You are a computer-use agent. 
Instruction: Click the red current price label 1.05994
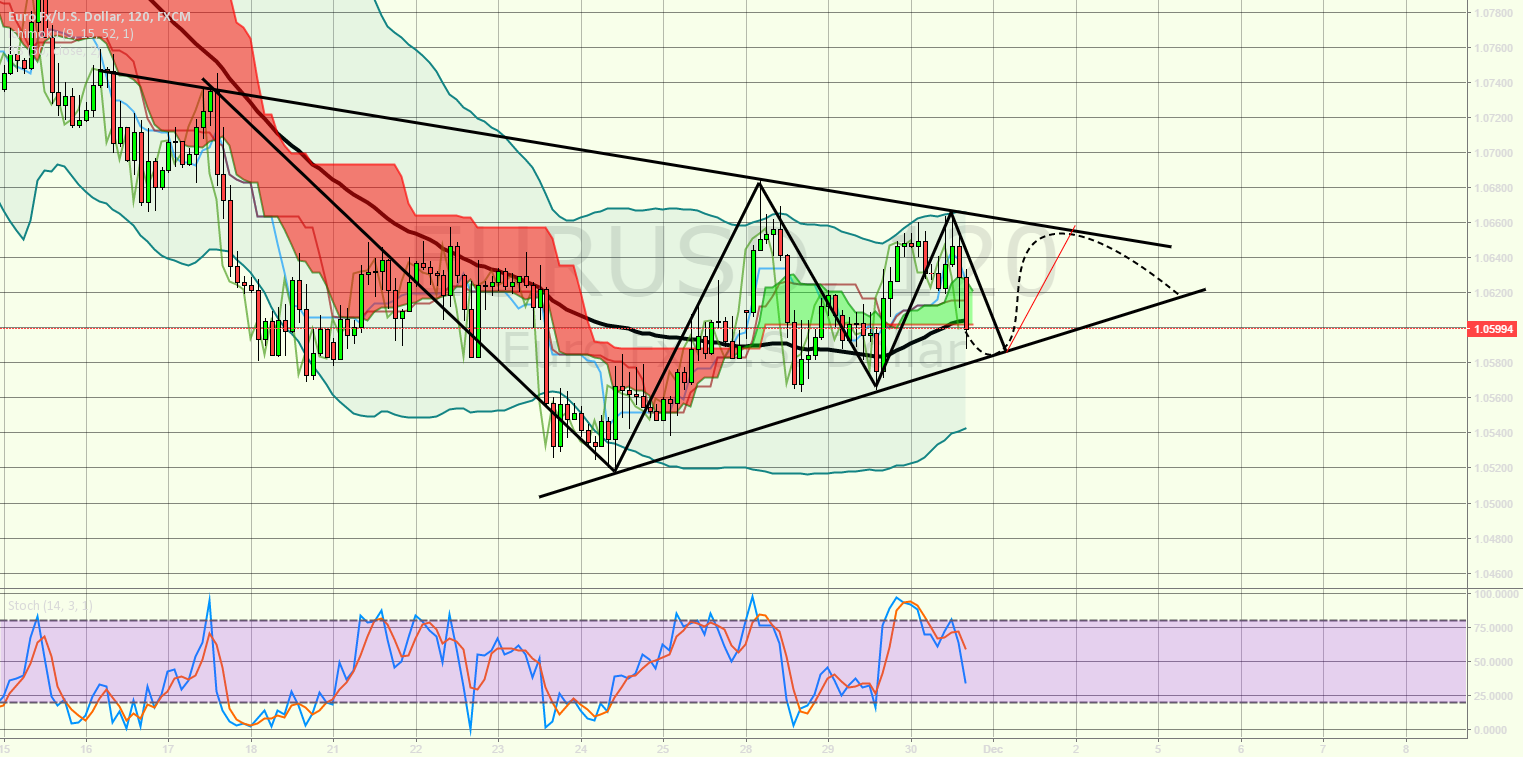[x=1492, y=329]
